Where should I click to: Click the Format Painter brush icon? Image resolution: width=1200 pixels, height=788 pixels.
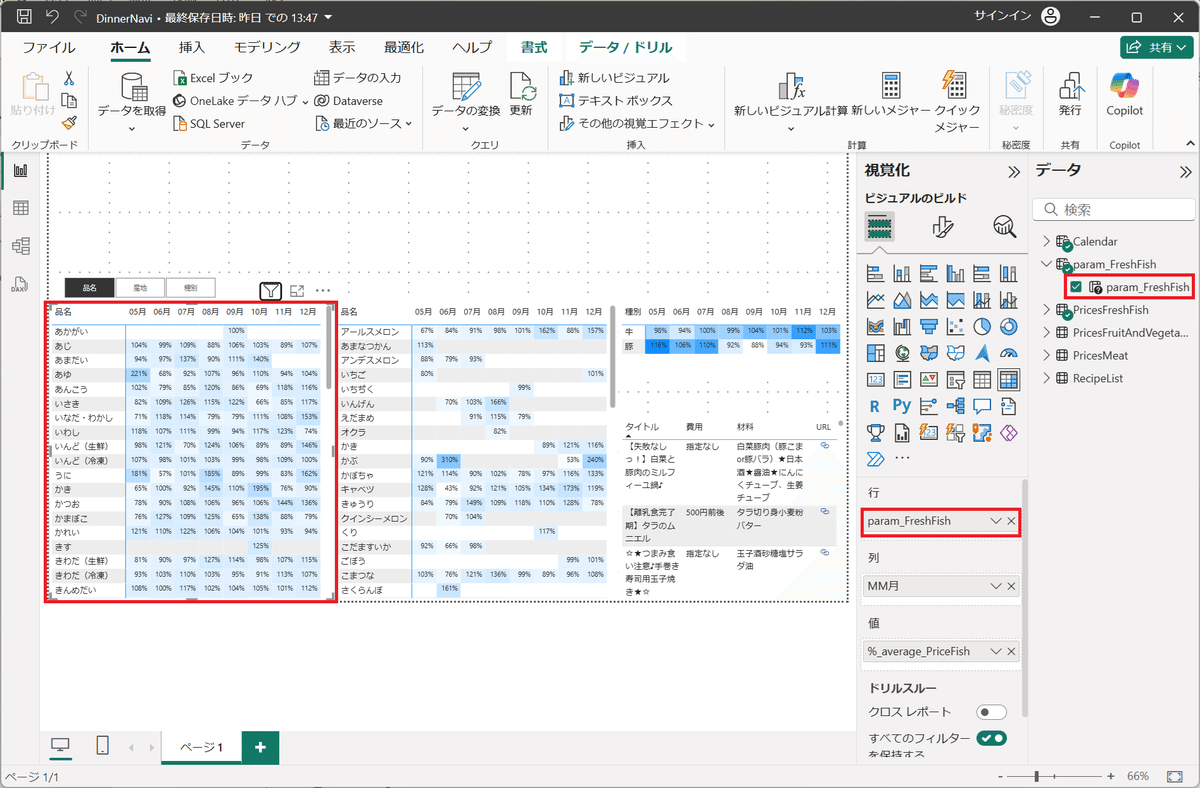[69, 122]
